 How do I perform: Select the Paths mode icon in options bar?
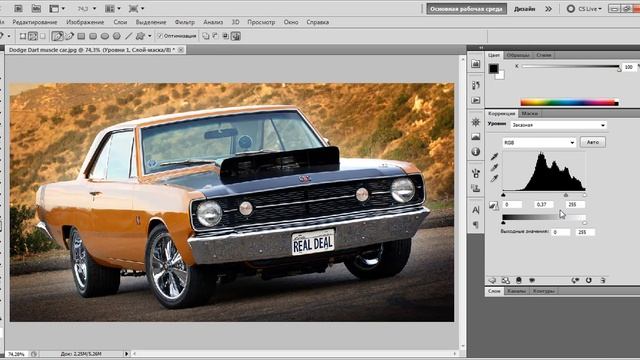(x=33, y=36)
